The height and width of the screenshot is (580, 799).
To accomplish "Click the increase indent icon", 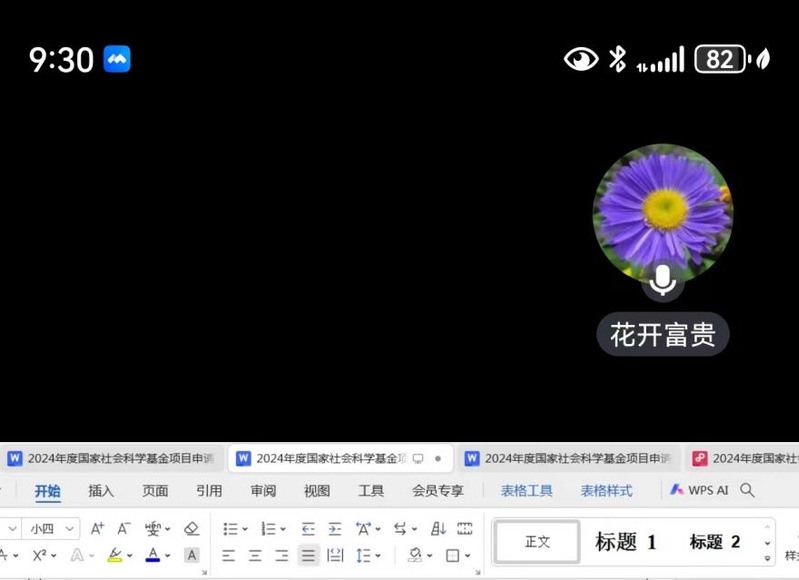I will [x=334, y=529].
